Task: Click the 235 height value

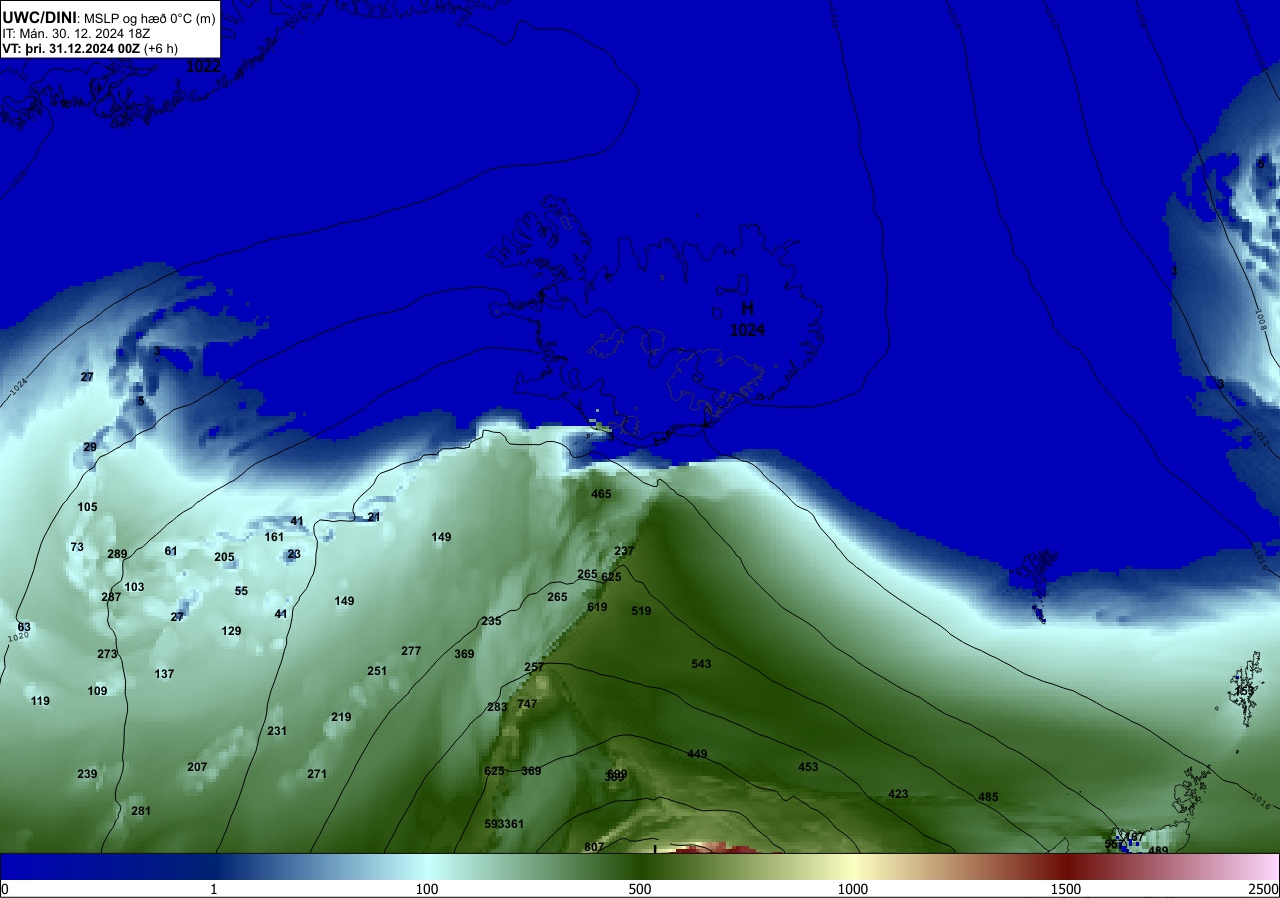Action: pos(491,621)
